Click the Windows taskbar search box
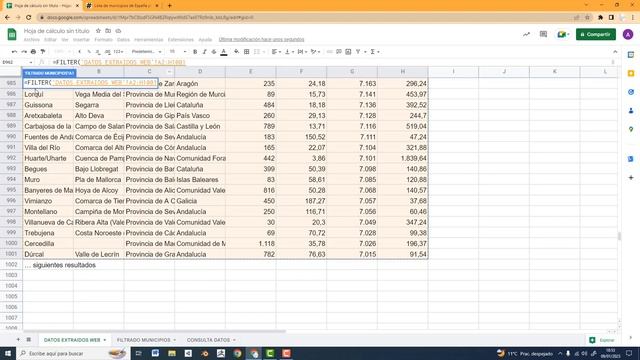This screenshot has height=360, width=640. click(73, 353)
